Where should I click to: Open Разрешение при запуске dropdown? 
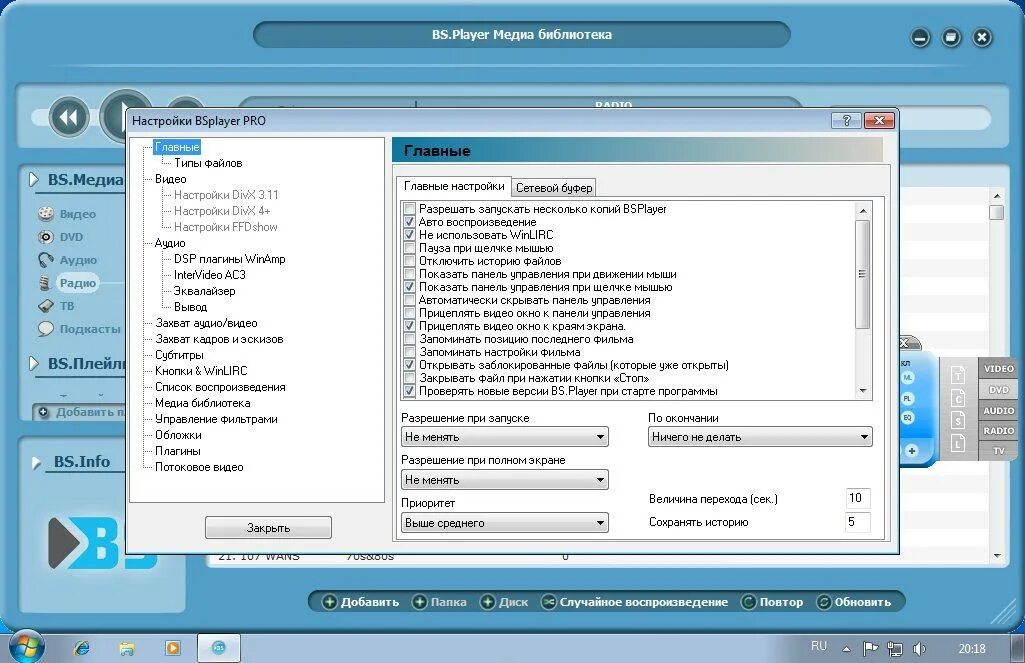click(x=505, y=437)
